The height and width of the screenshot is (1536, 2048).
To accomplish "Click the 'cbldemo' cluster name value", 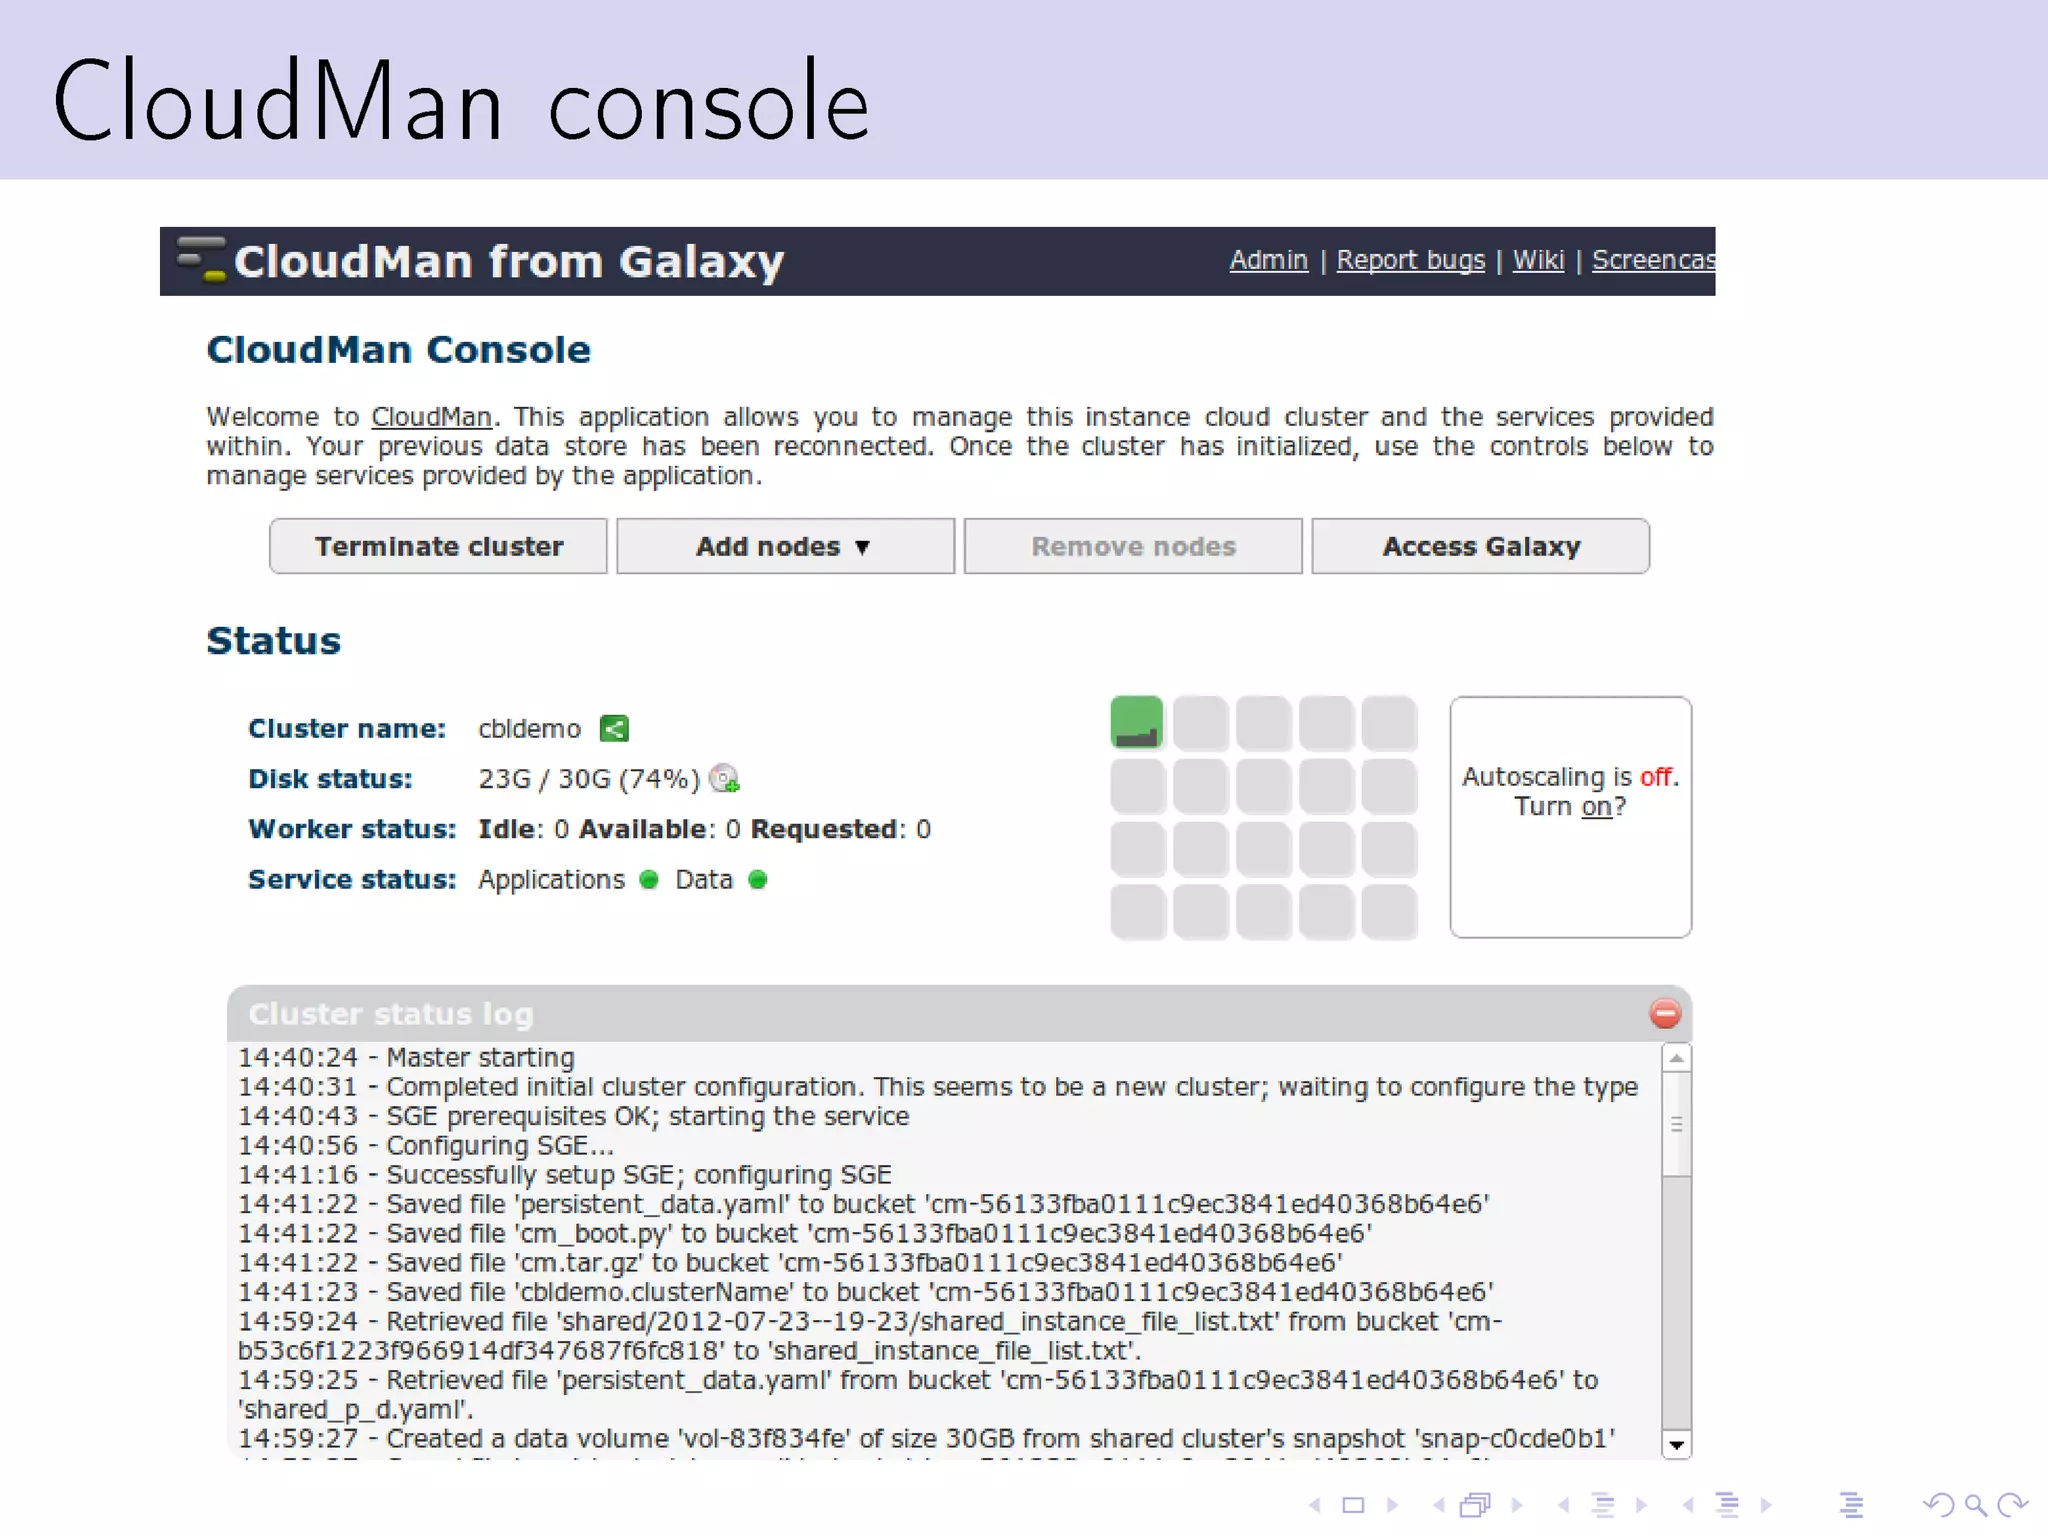I will click(529, 729).
